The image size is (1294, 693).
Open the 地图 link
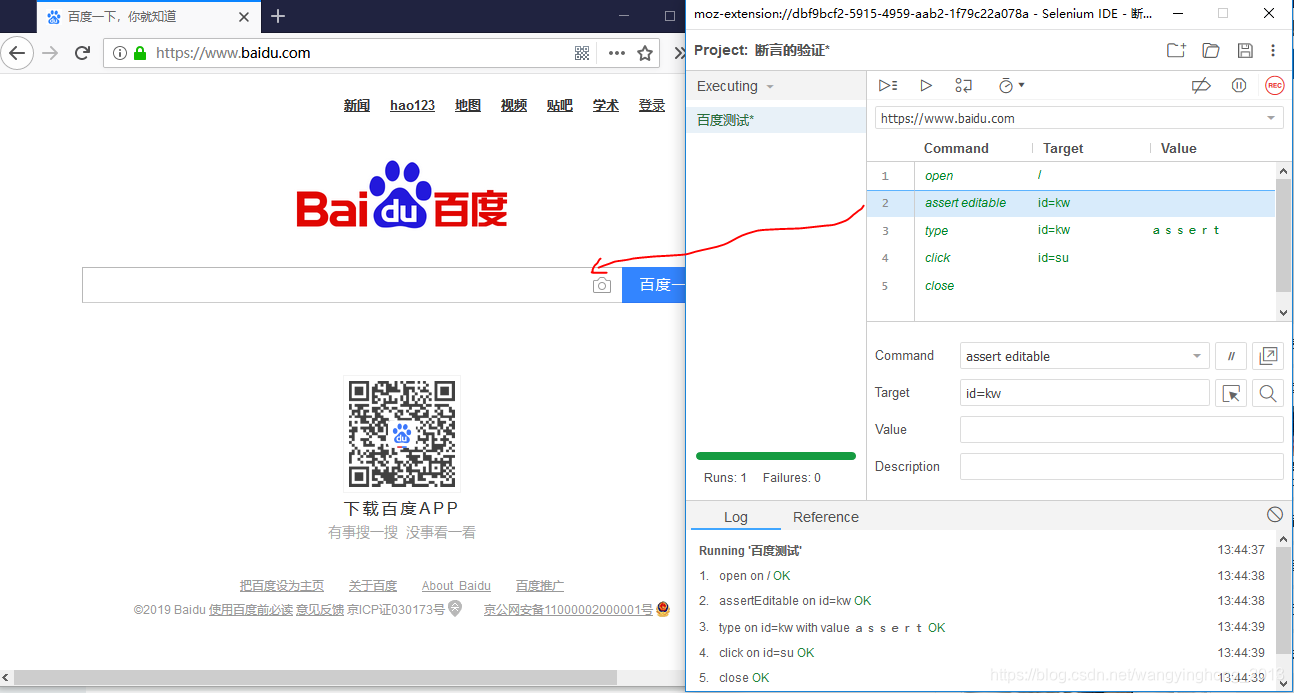click(468, 105)
